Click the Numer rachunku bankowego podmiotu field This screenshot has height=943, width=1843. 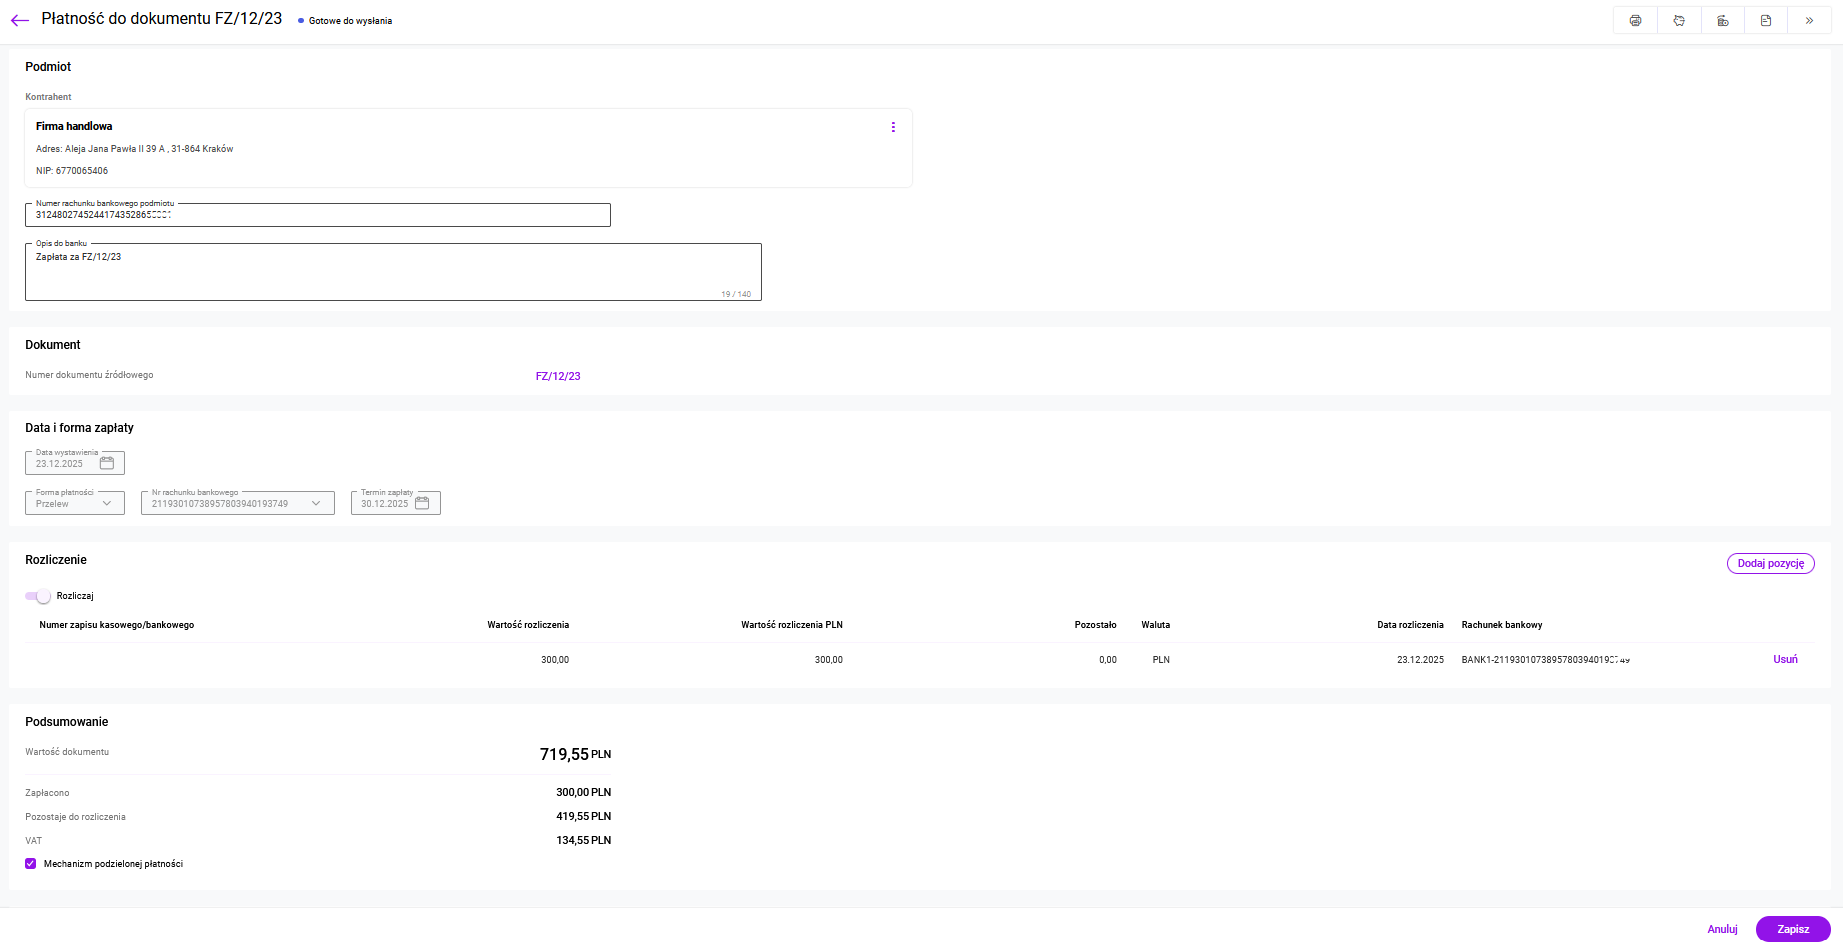click(x=317, y=215)
